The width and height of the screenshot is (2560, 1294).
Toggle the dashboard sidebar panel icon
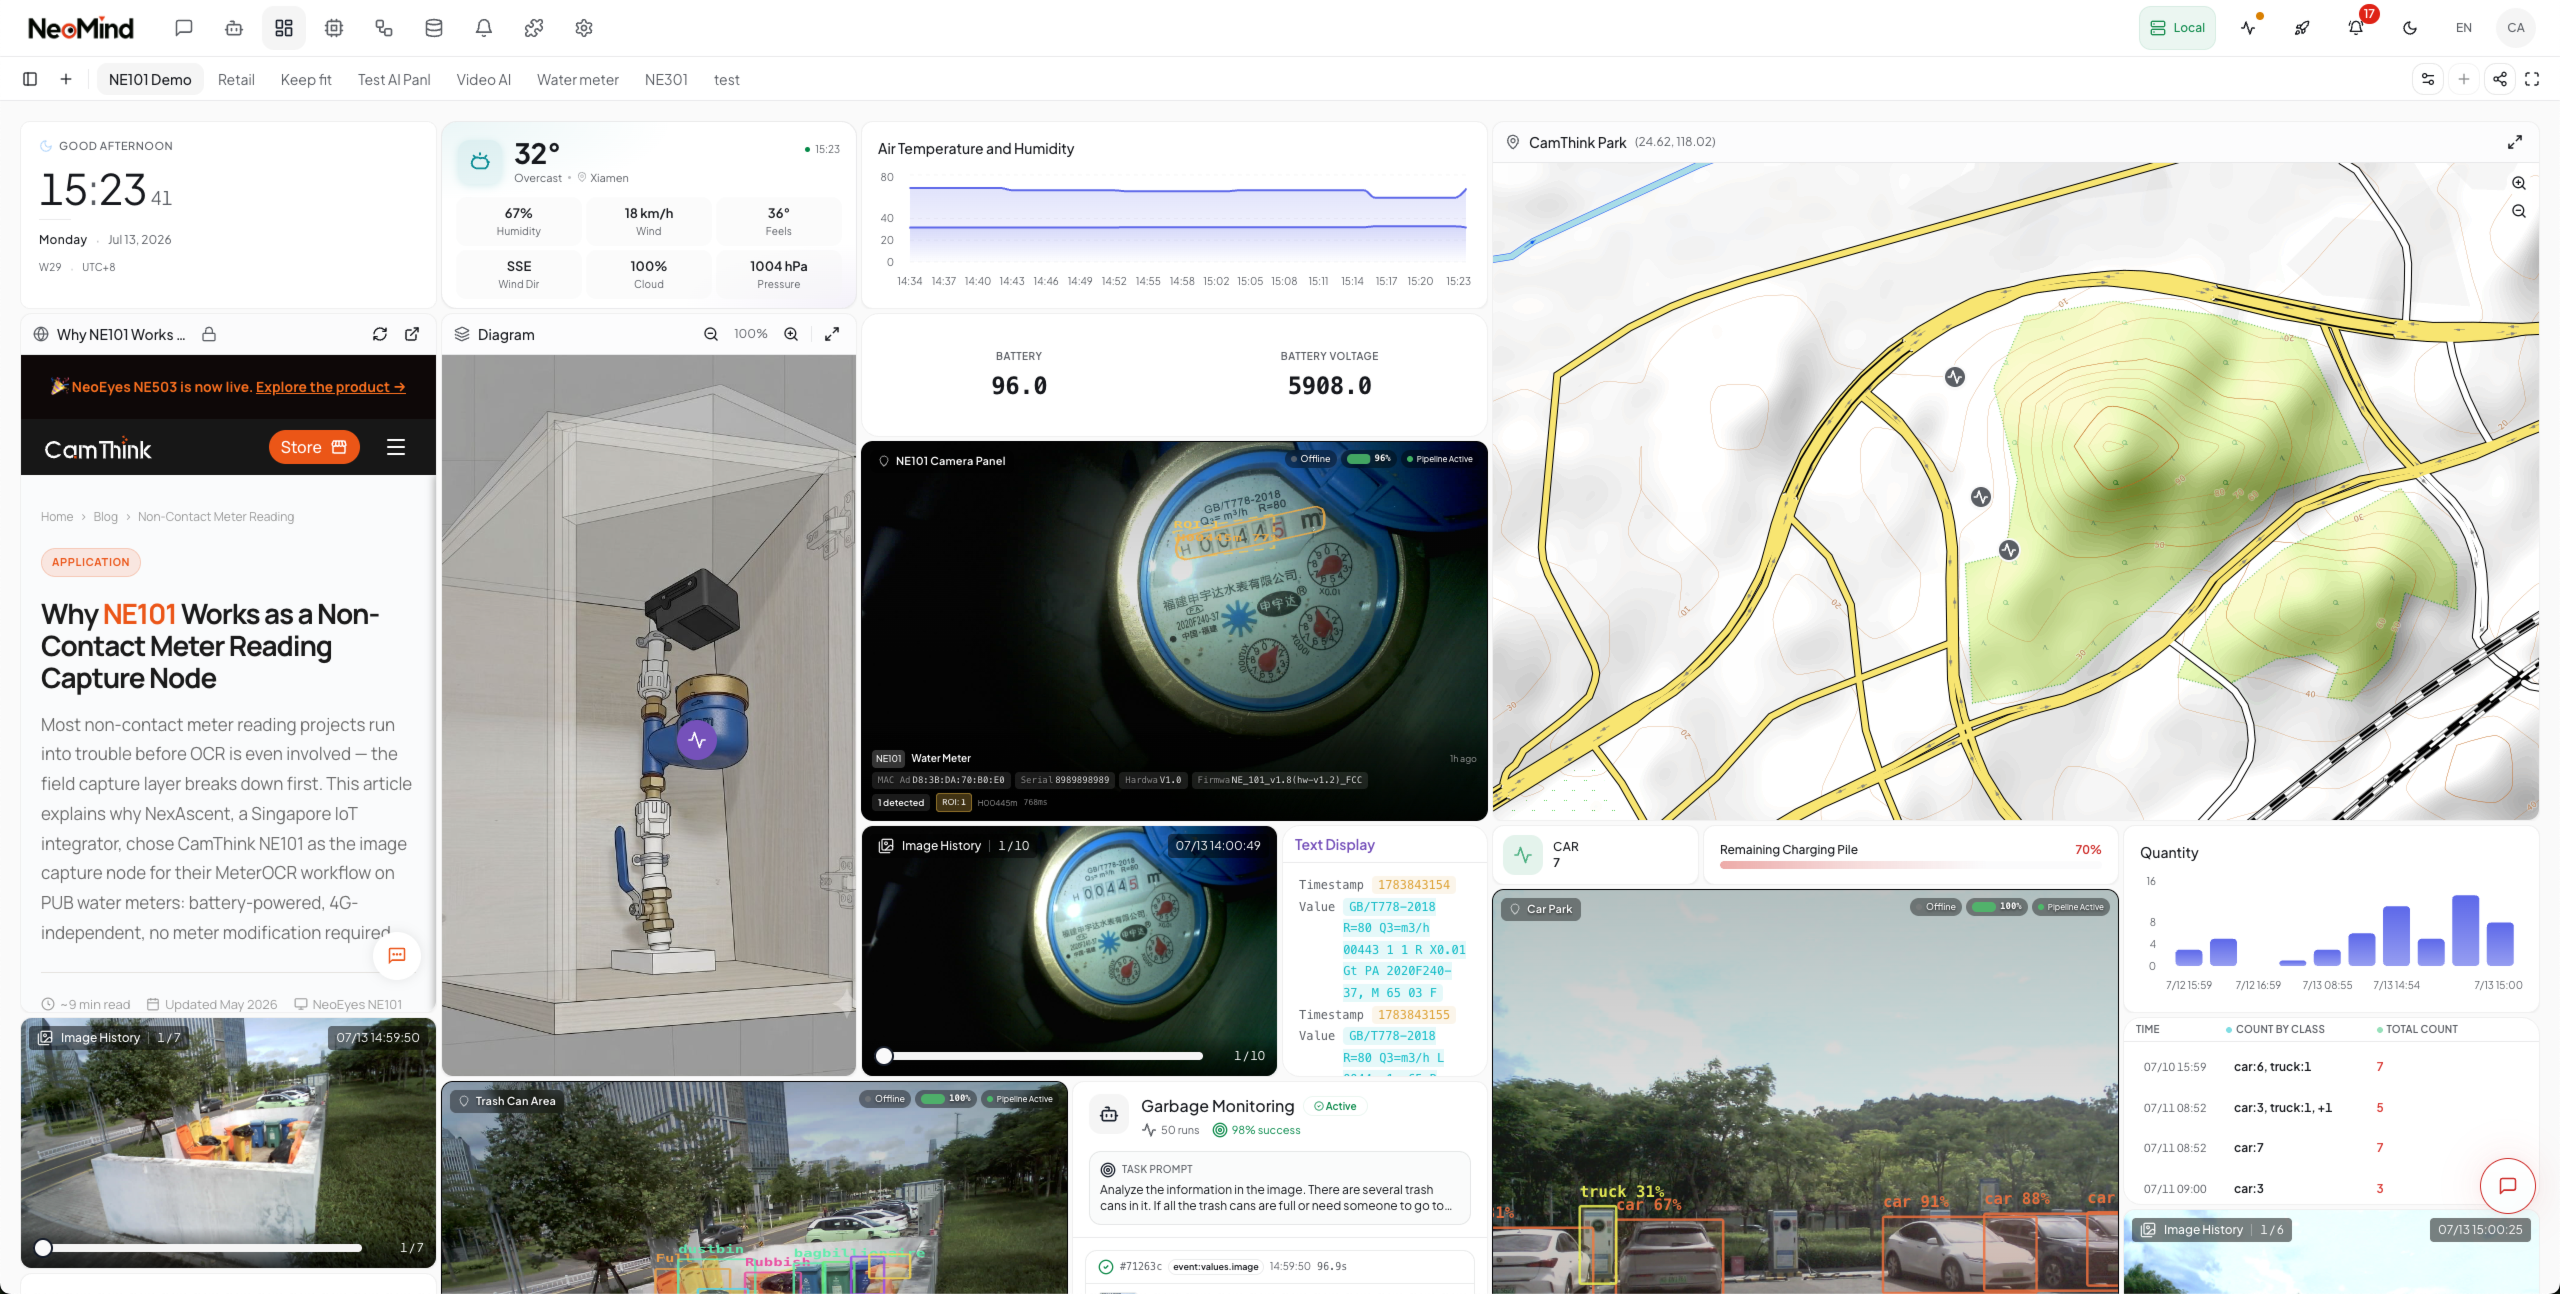coord(30,79)
